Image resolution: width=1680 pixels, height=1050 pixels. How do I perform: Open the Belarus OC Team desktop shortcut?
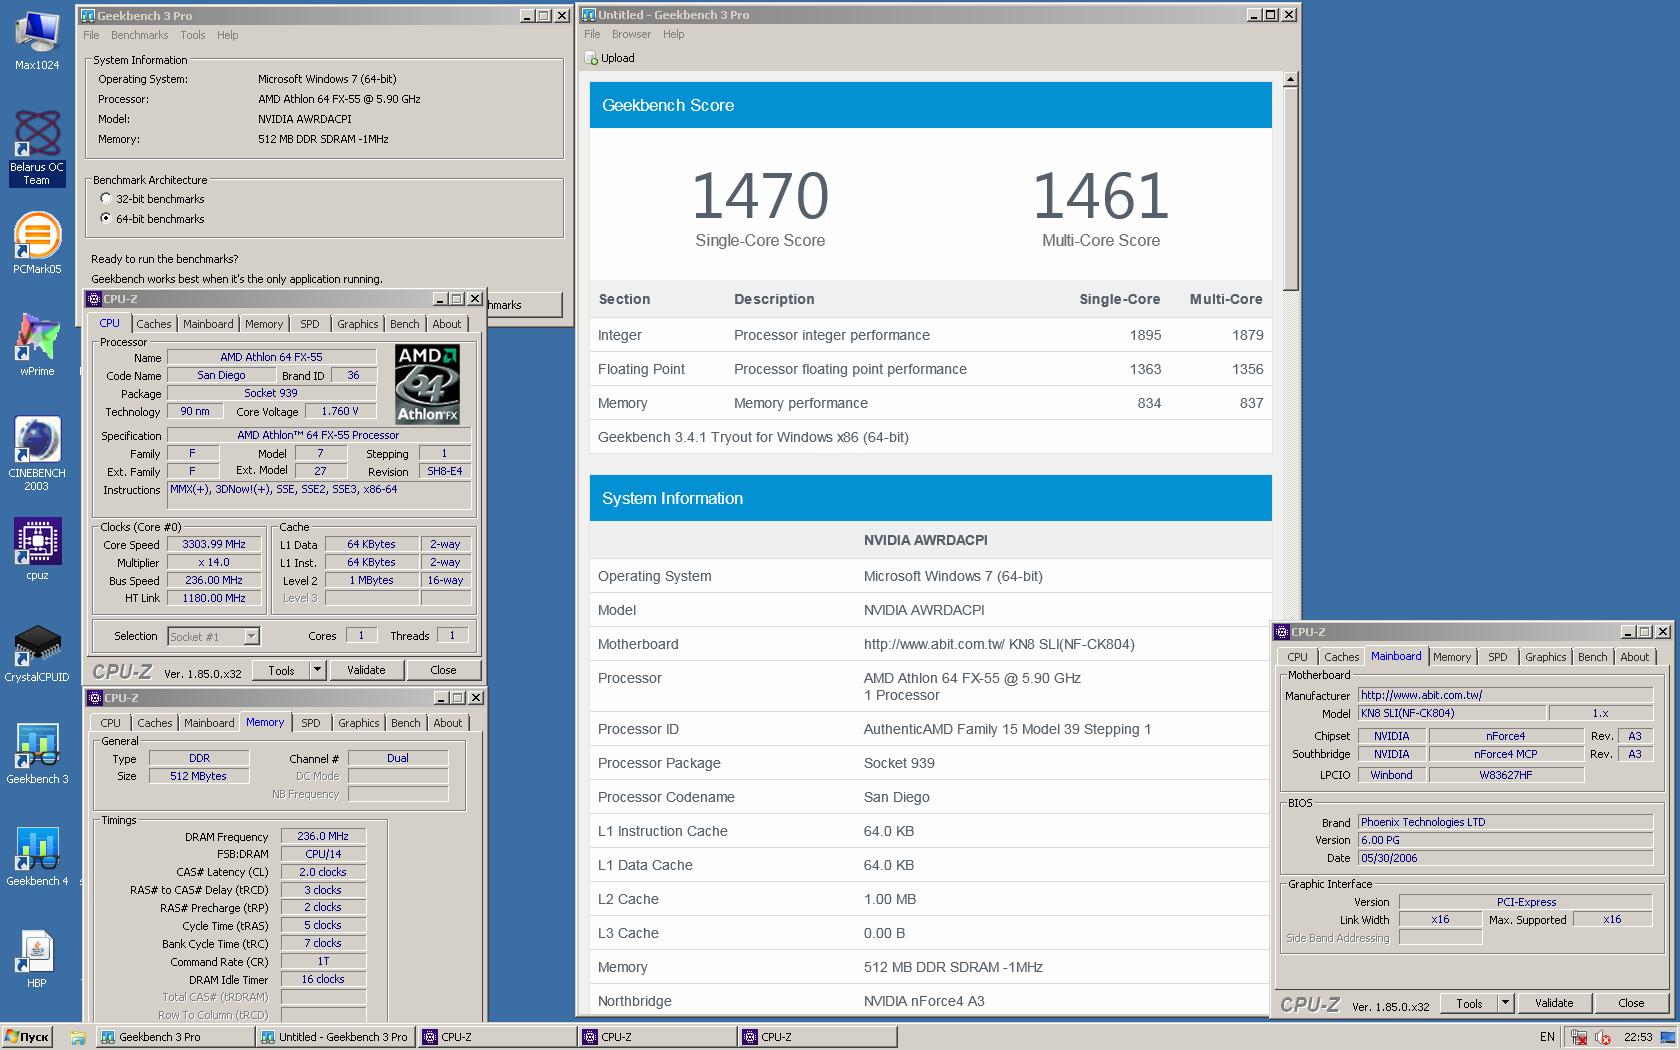tap(37, 148)
